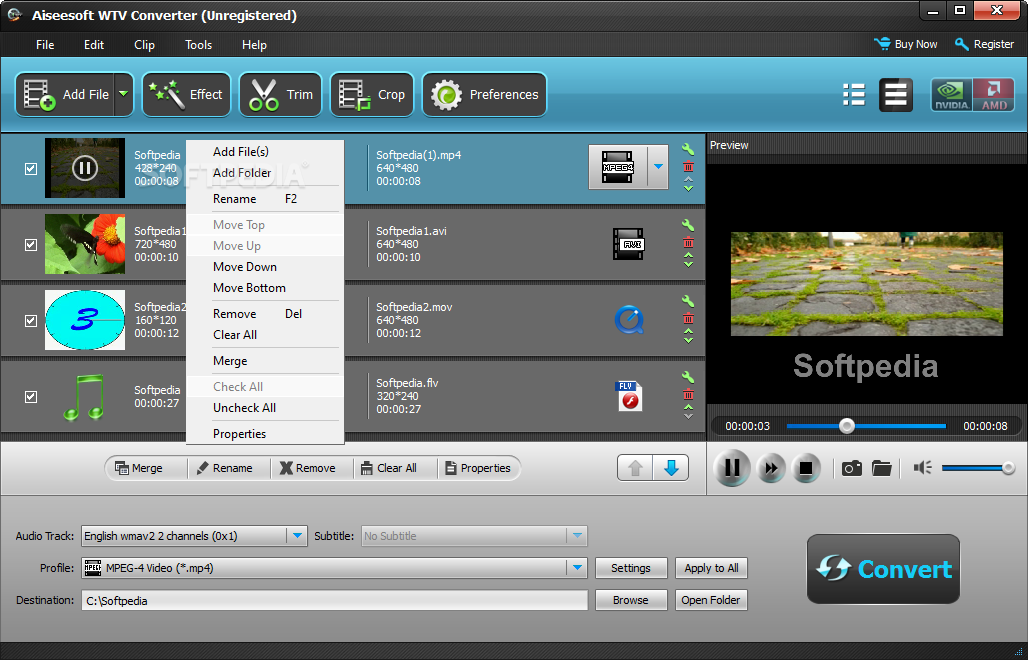Screen dimensions: 1028x660
Task: Open Preferences with the gear icon
Action: (x=484, y=94)
